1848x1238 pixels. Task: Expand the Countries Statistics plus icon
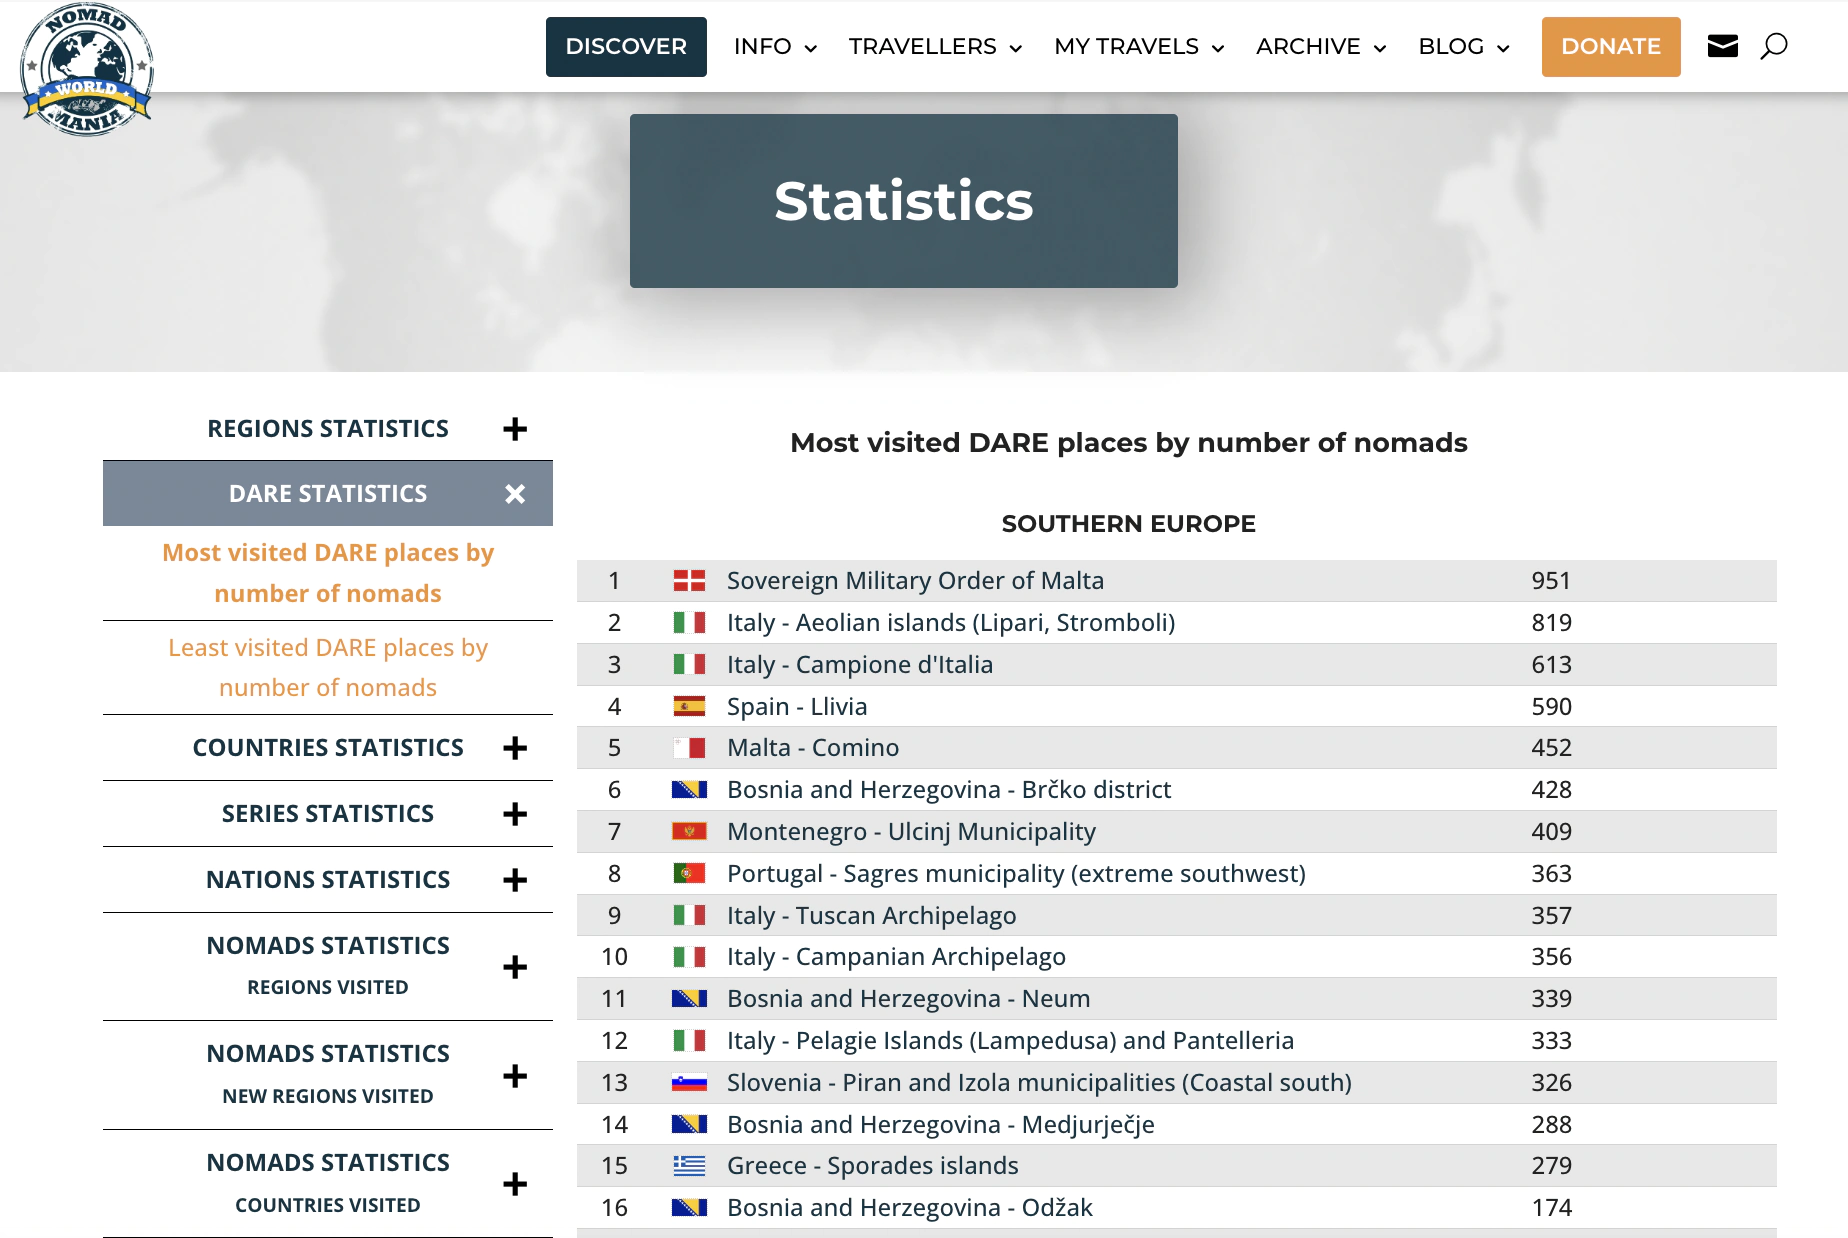click(515, 748)
